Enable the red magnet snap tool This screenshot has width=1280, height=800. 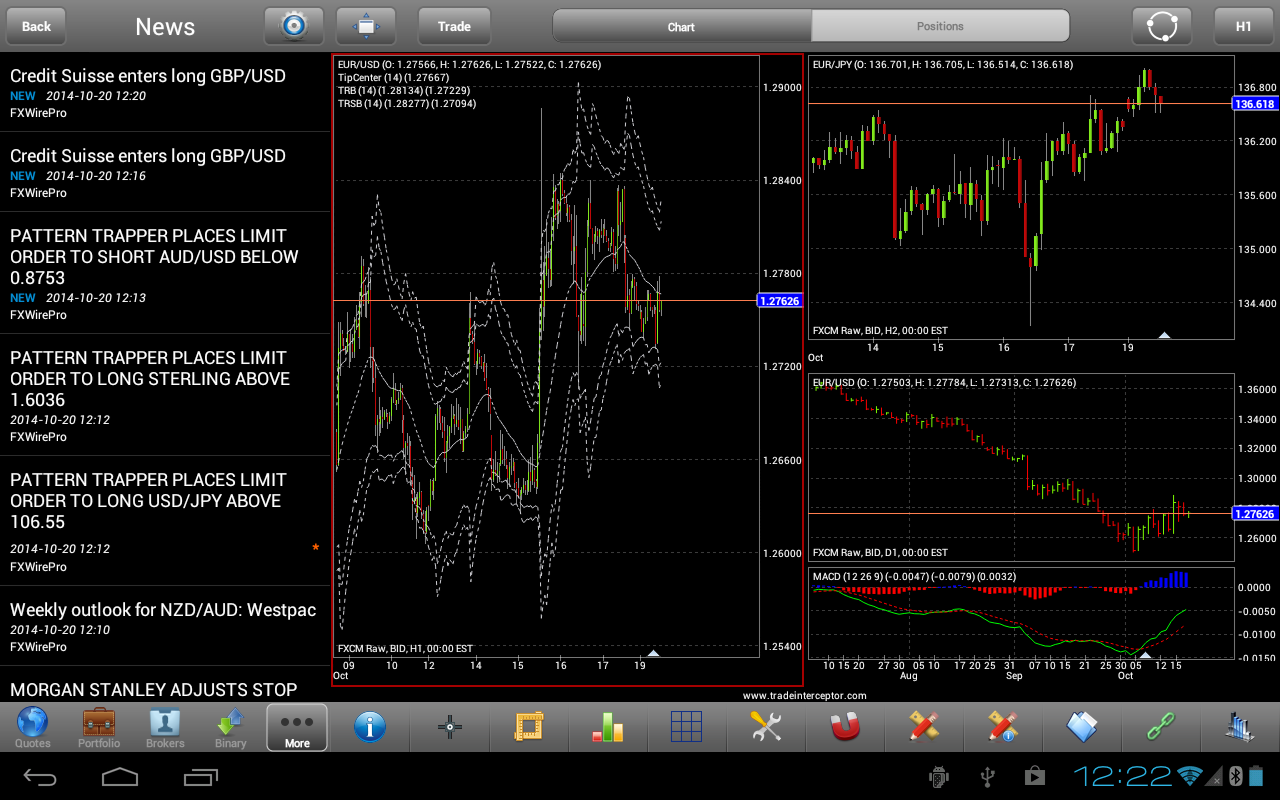pyautogui.click(x=845, y=727)
